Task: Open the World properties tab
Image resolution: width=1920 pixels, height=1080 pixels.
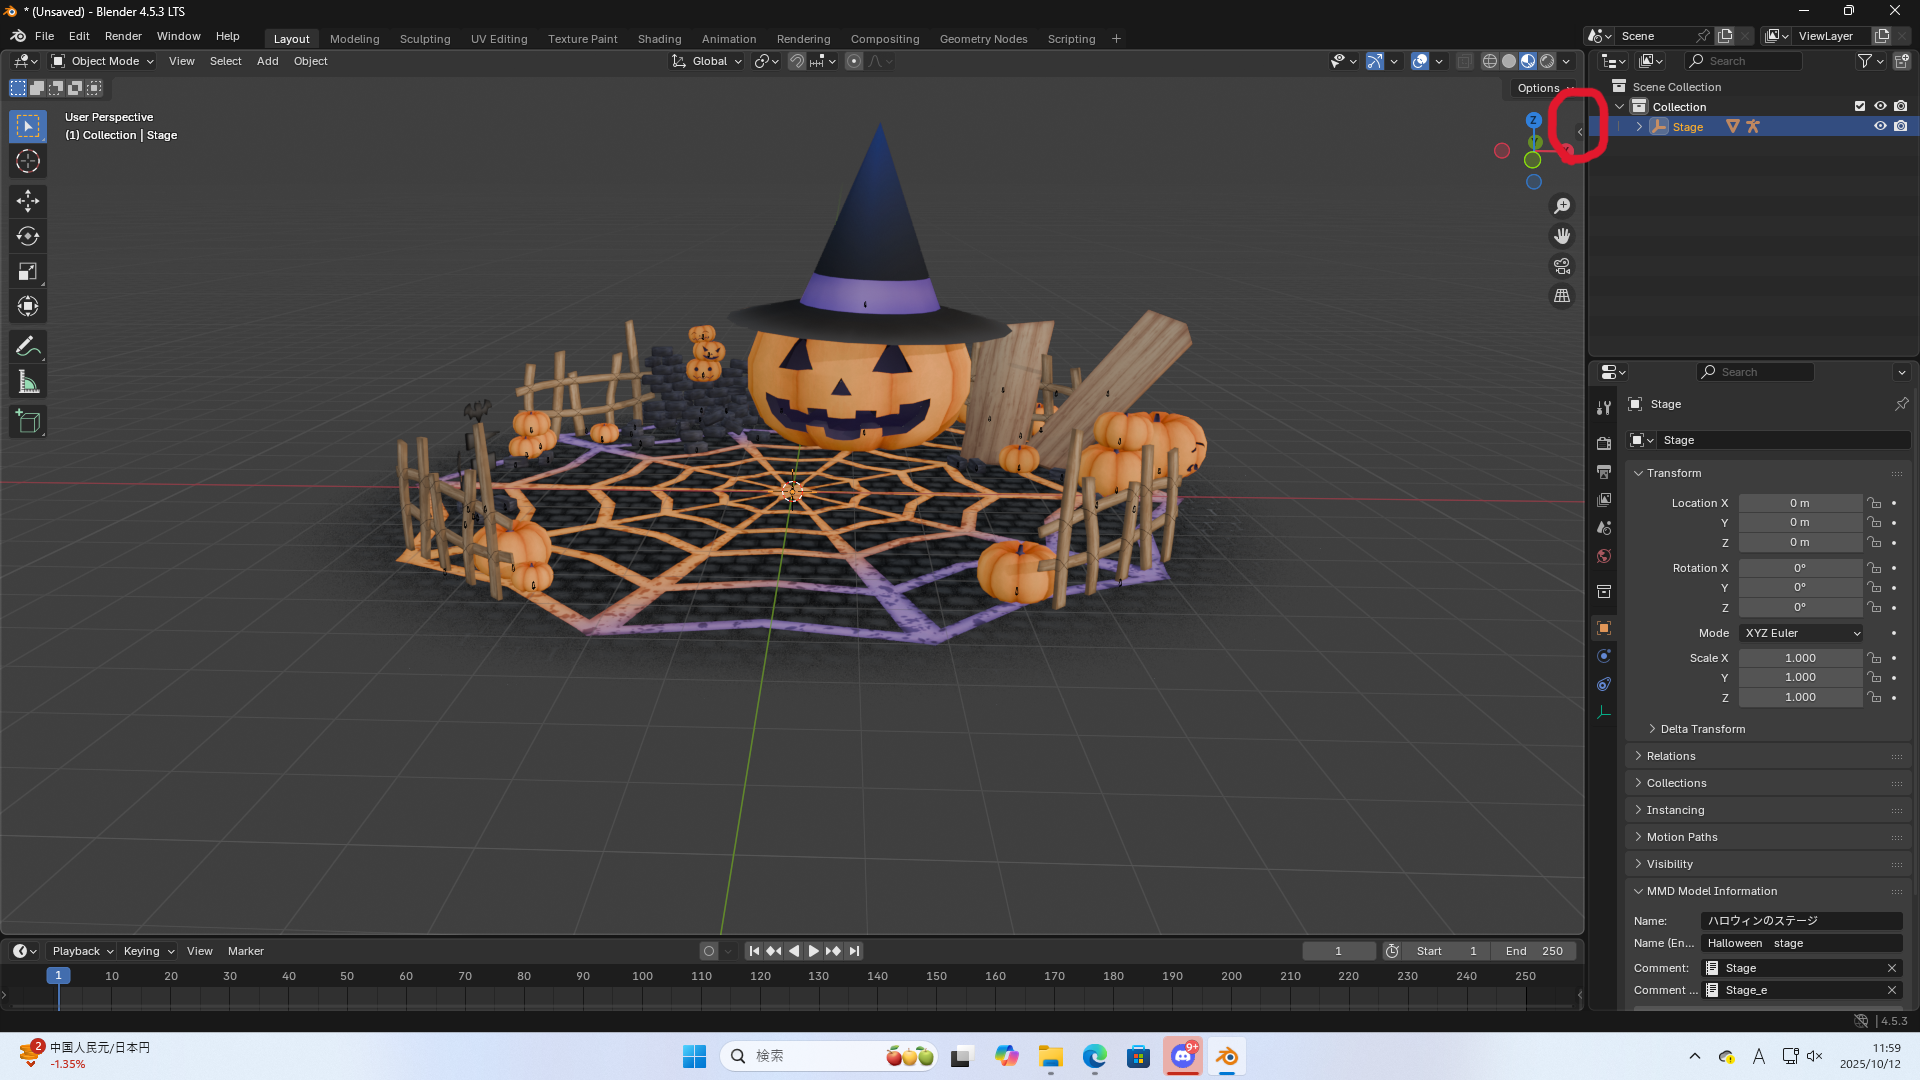Action: tap(1604, 556)
